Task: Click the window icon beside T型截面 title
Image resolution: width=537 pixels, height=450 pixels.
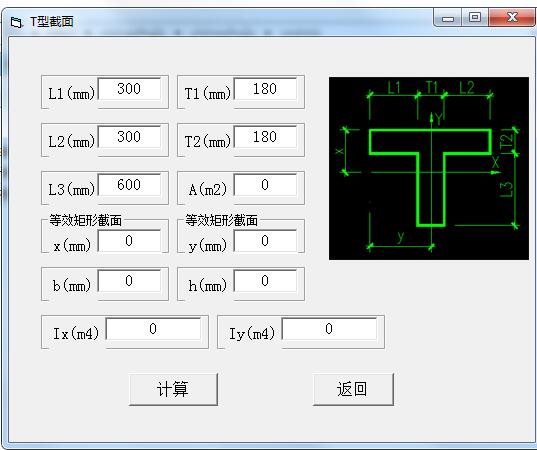Action: click(x=16, y=23)
